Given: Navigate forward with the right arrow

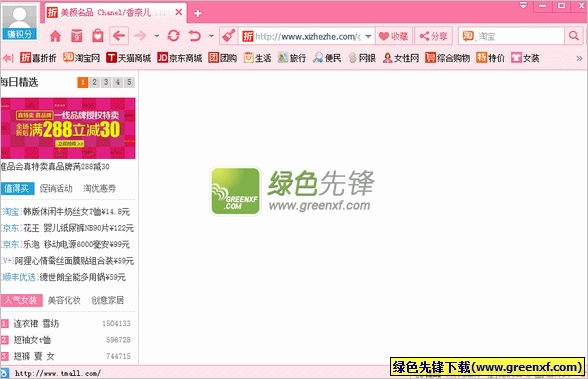Looking at the screenshot, I should click(140, 36).
